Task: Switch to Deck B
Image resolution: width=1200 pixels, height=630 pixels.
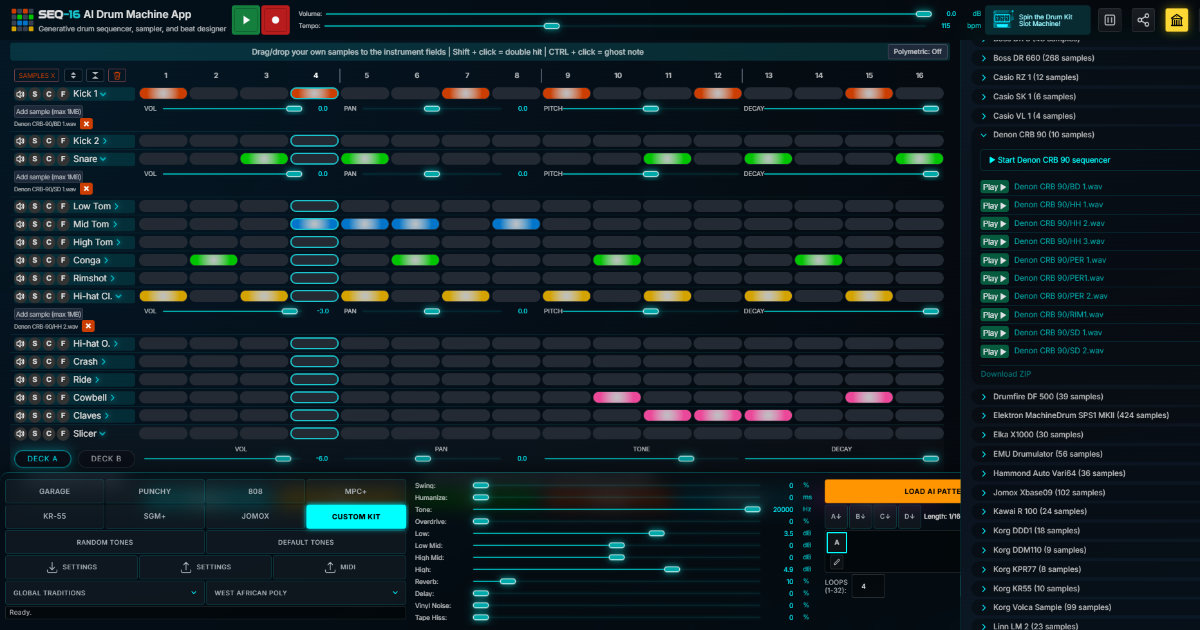Action: (106, 459)
